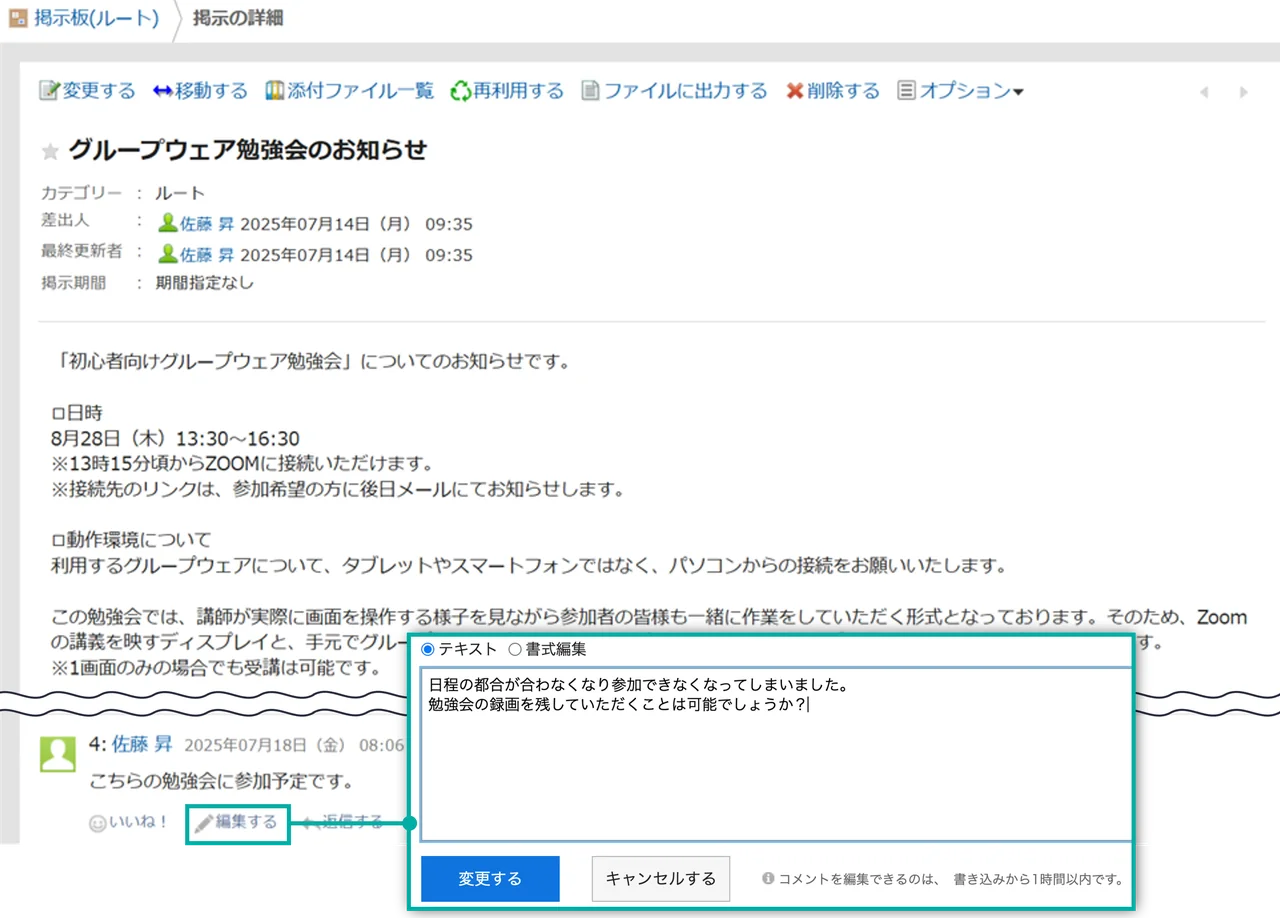Expand the オプション dropdown menu

pyautogui.click(x=970, y=91)
